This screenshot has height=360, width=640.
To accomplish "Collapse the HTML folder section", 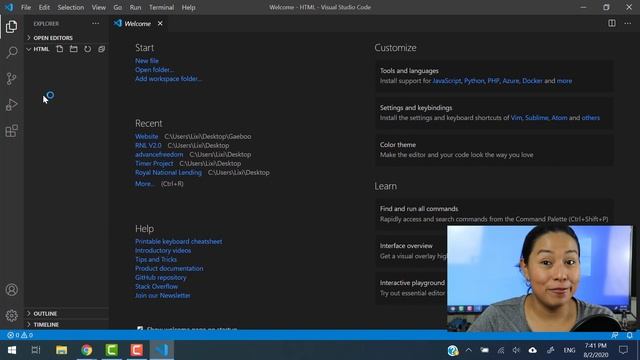I will 37,49.
